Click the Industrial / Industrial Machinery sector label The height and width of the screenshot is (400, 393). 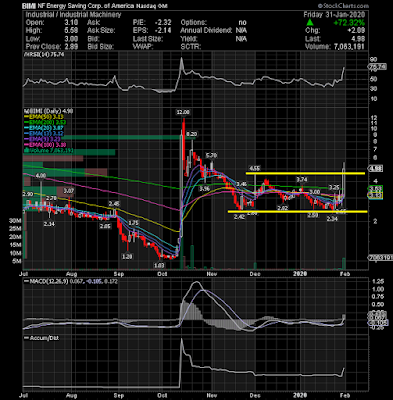(73, 15)
